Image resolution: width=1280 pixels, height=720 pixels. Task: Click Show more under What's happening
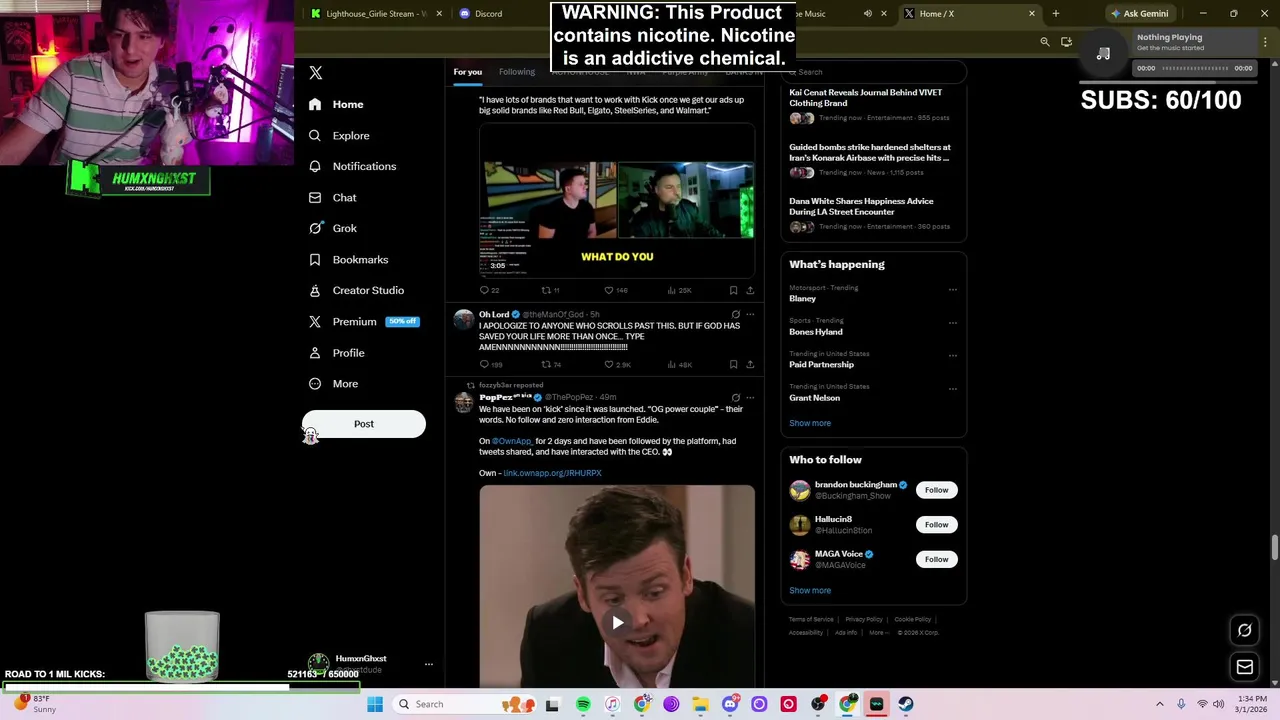[810, 423]
